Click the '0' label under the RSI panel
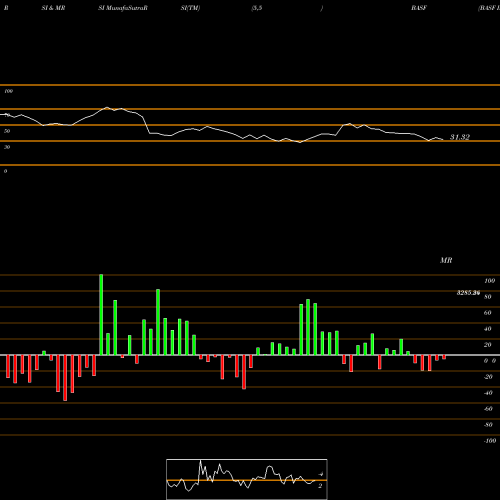 pos(5,171)
